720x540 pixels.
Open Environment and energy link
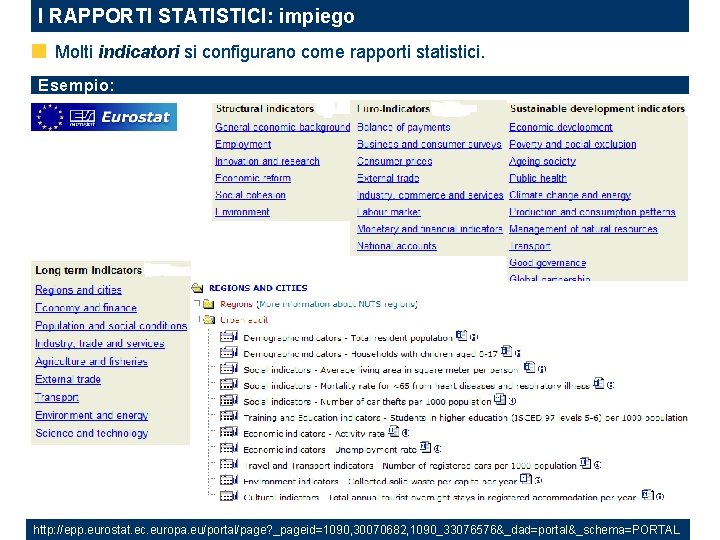coord(91,415)
